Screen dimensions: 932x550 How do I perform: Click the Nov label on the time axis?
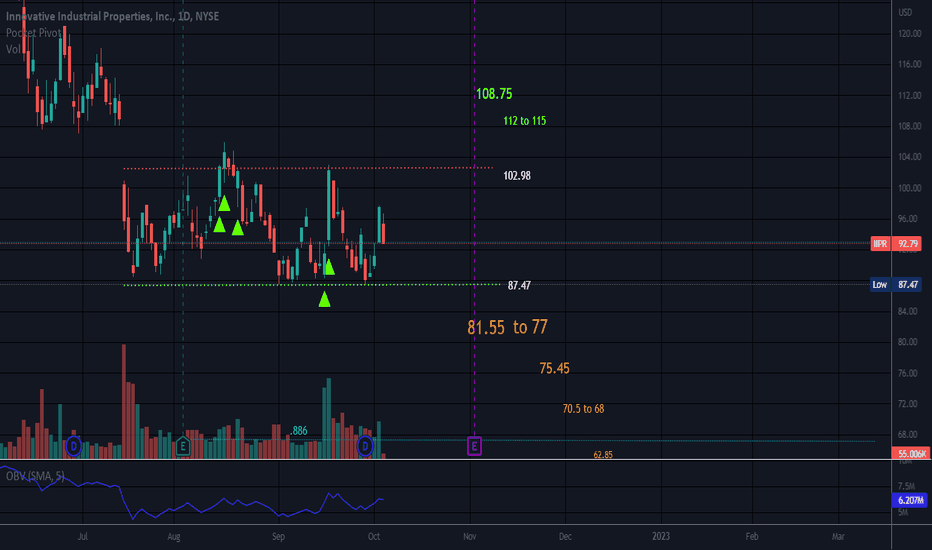pos(470,536)
